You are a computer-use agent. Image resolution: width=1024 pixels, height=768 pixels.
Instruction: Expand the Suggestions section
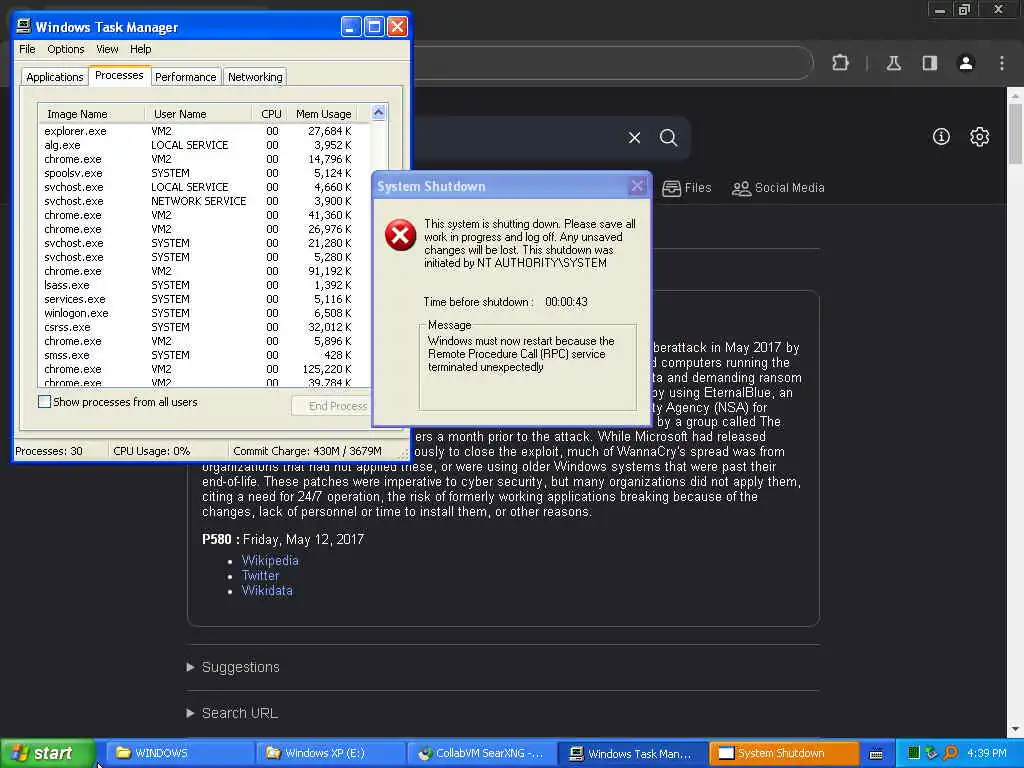point(233,667)
